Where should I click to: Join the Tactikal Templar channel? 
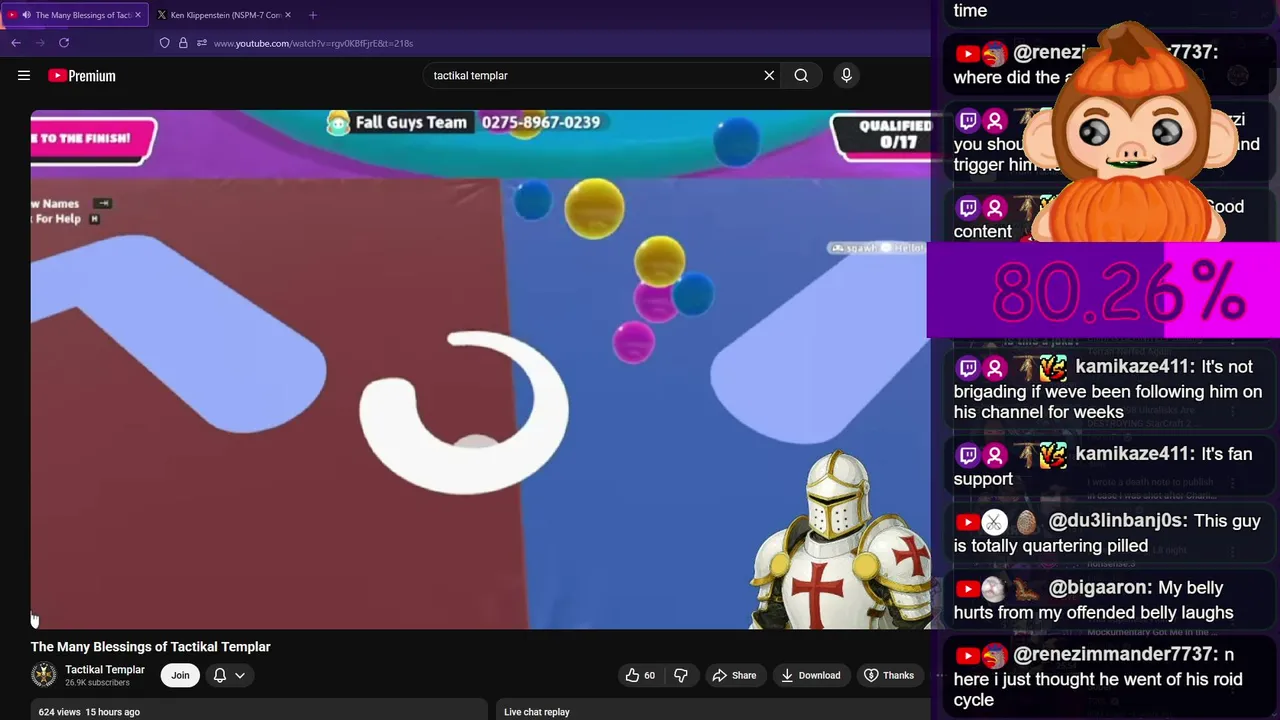[x=180, y=675]
